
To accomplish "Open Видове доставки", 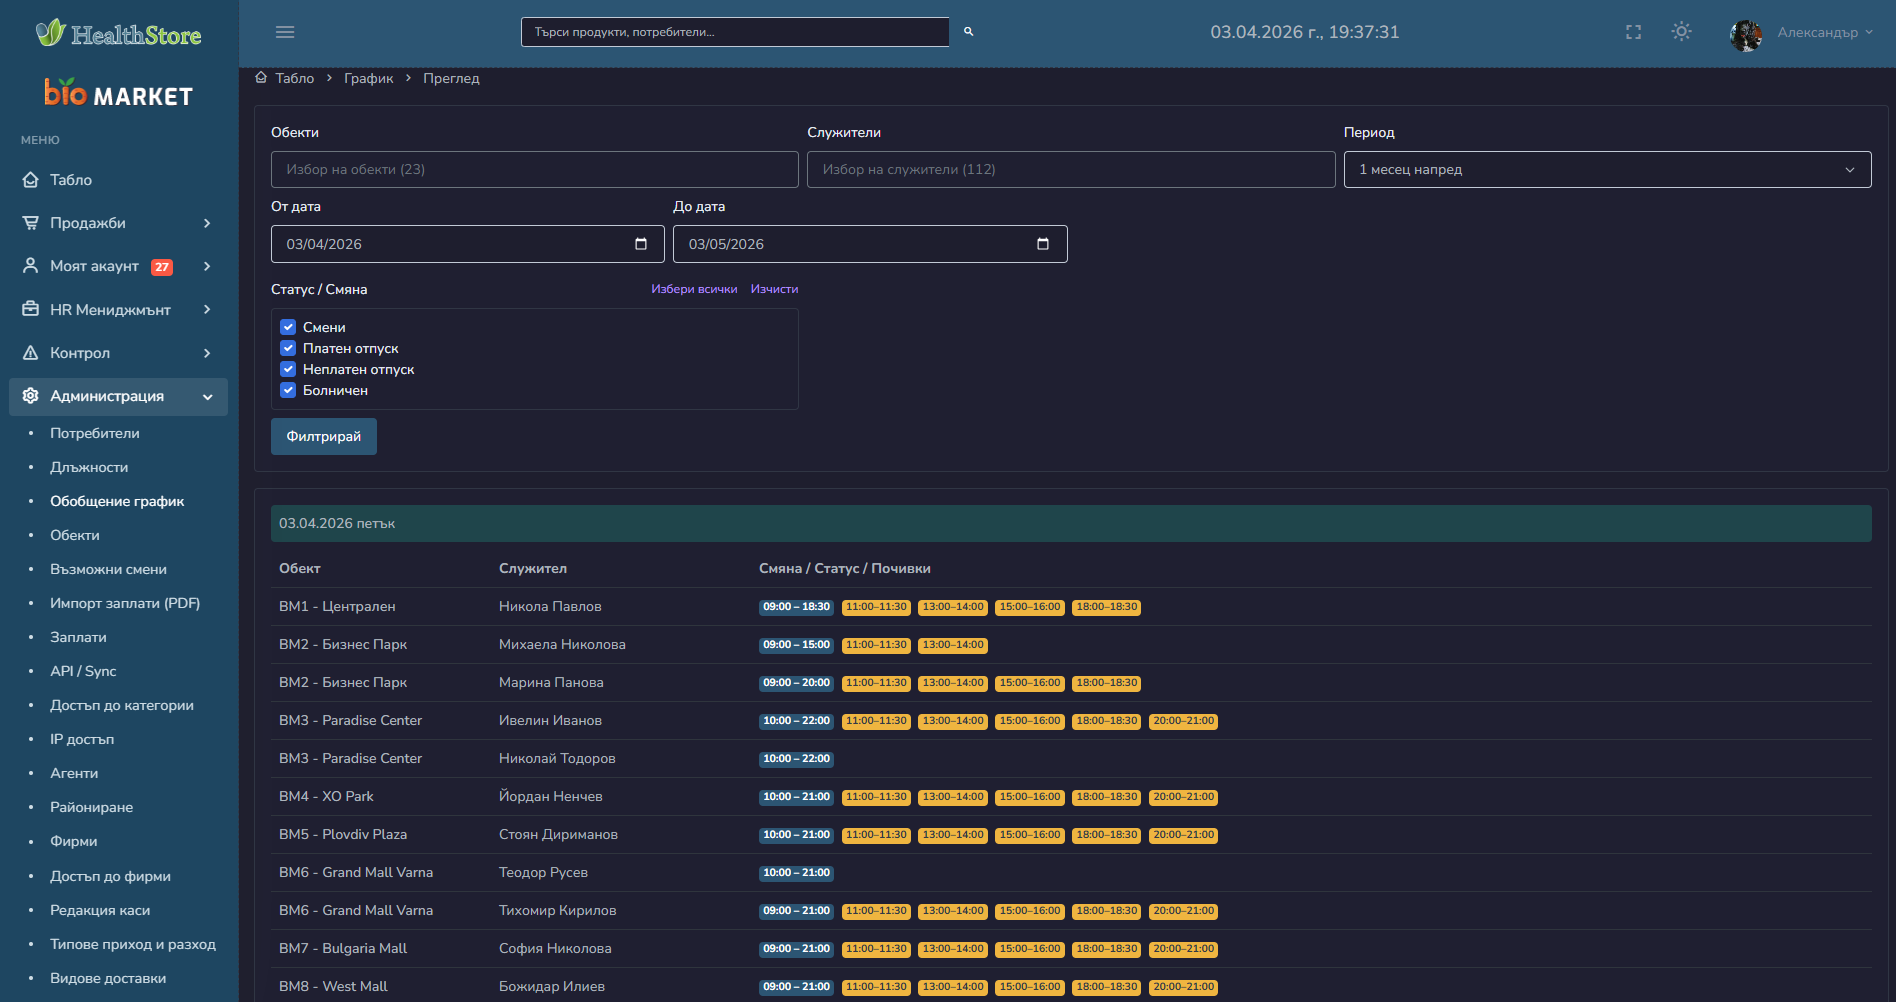I will 108,978.
